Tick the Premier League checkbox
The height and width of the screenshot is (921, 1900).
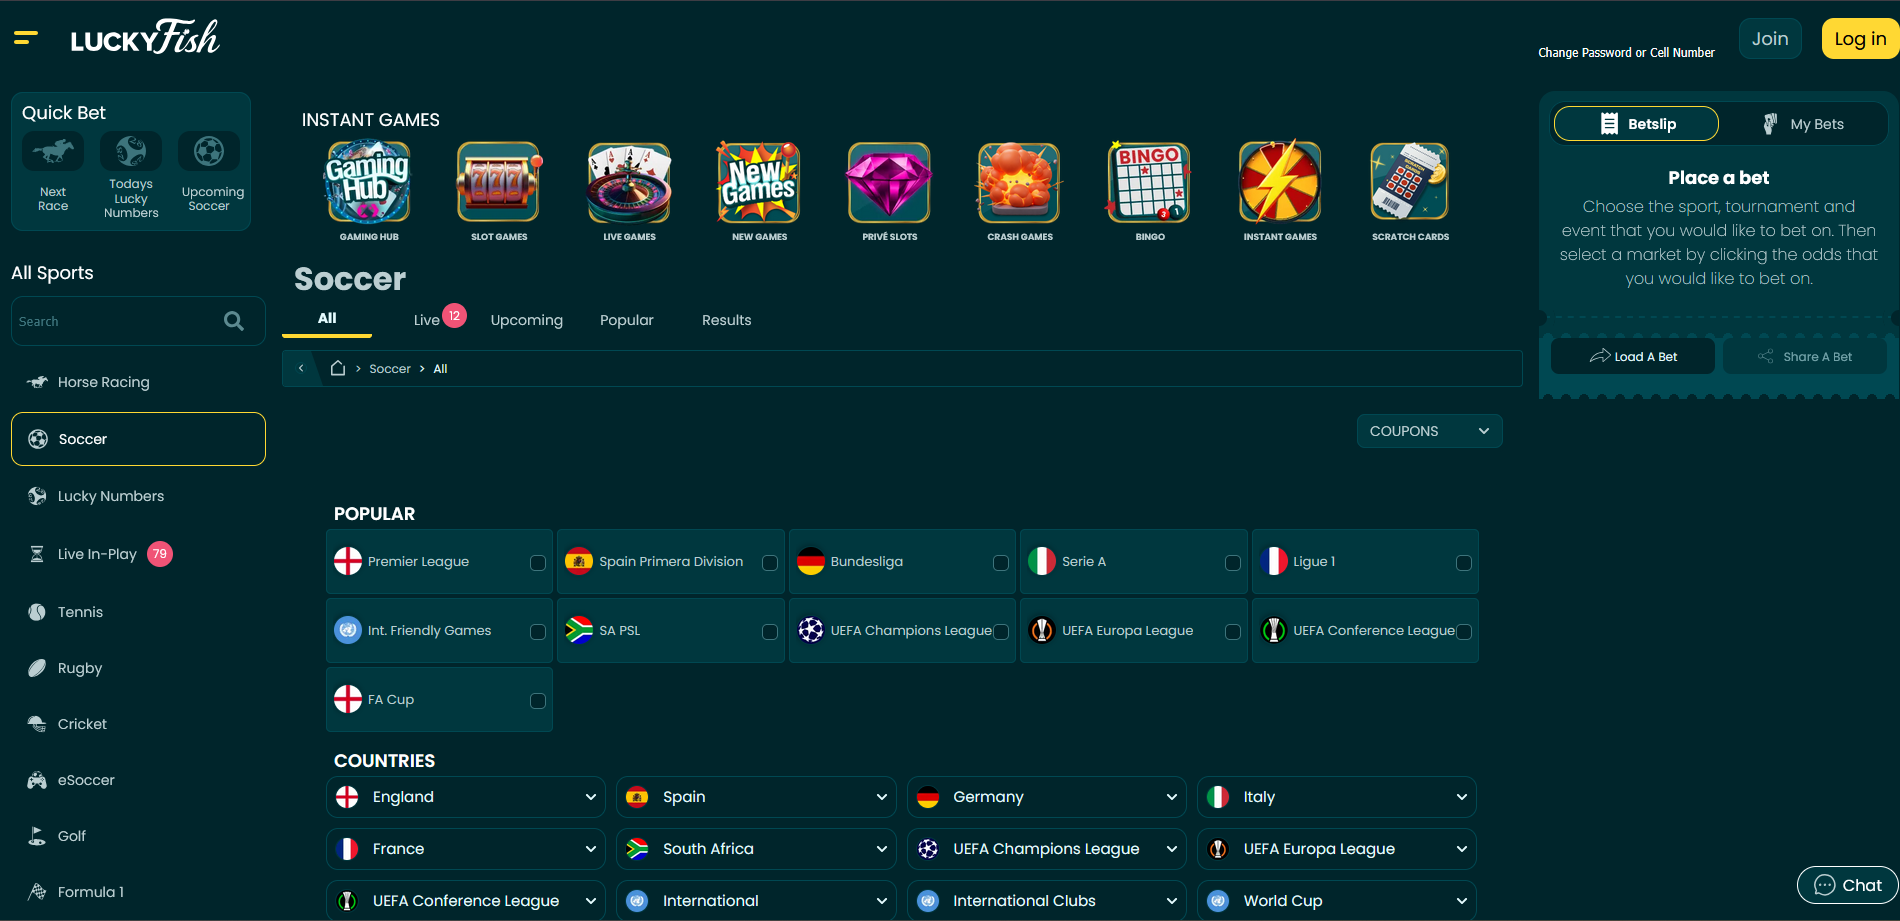[x=538, y=563]
